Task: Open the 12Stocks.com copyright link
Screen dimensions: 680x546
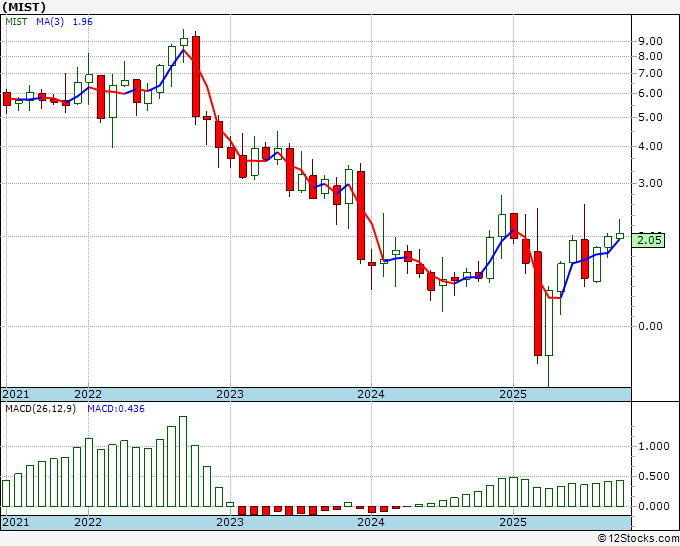Action: pos(638,539)
